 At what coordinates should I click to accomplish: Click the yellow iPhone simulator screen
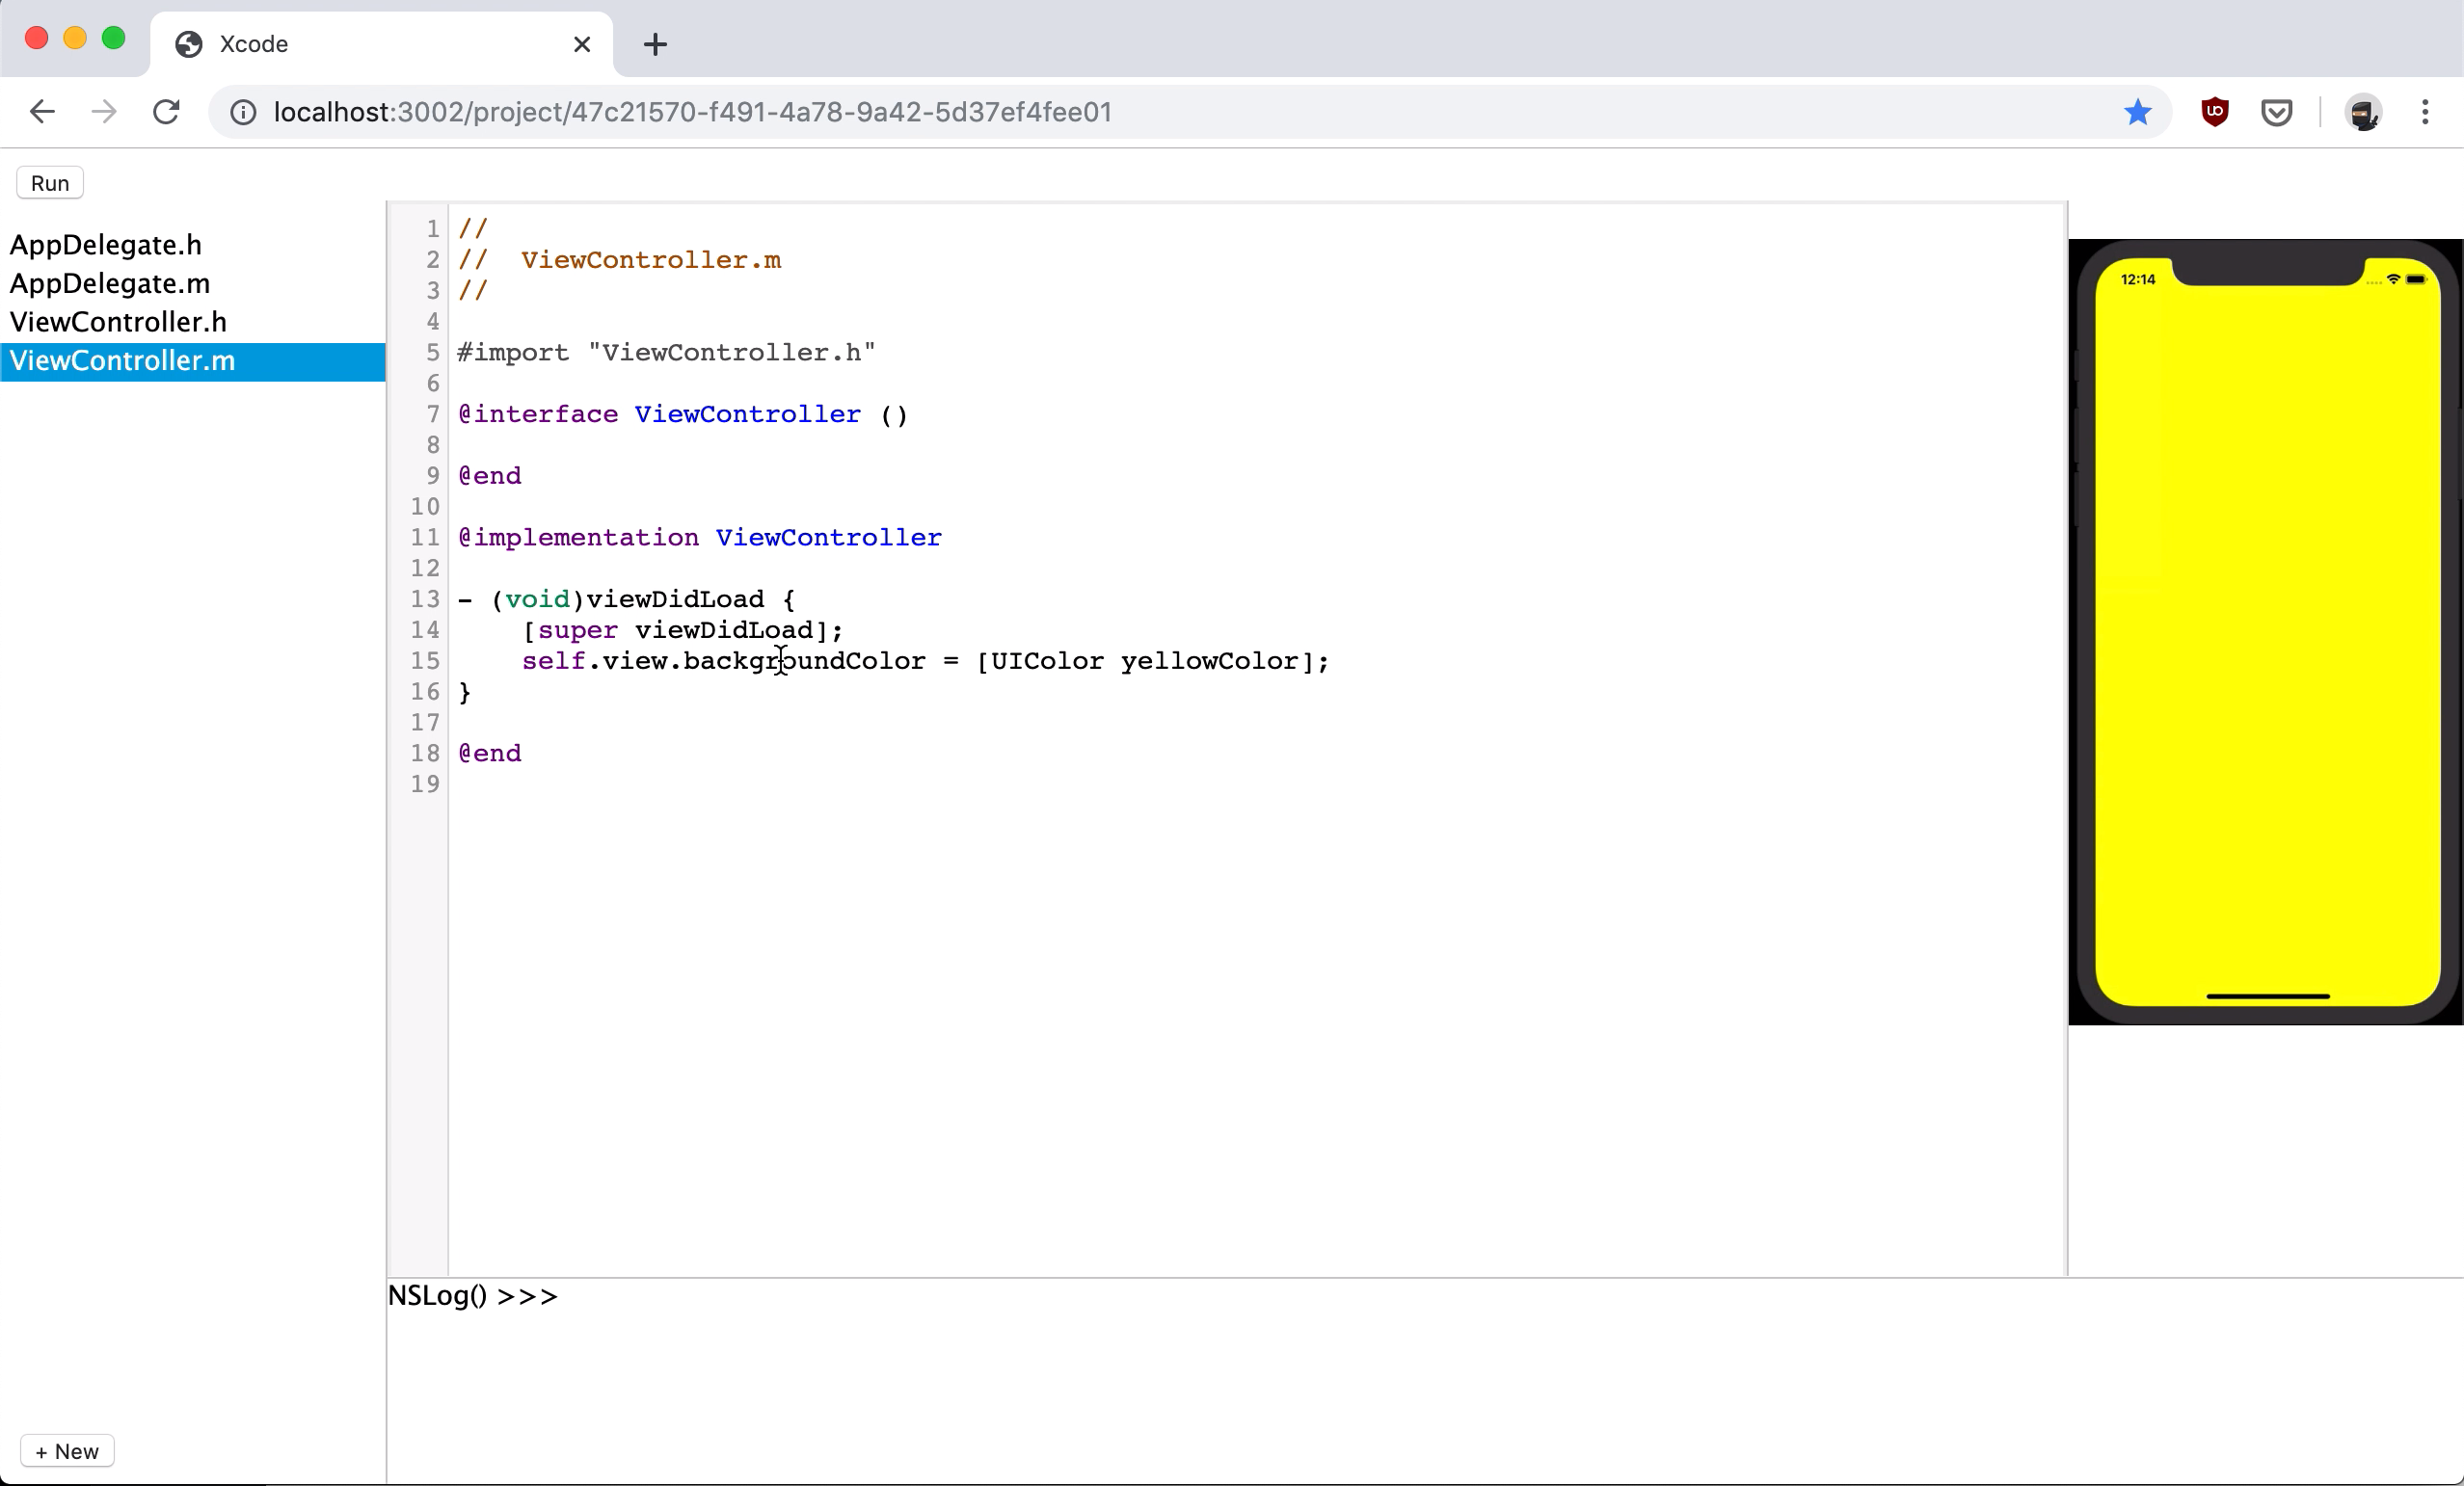pos(2267,640)
